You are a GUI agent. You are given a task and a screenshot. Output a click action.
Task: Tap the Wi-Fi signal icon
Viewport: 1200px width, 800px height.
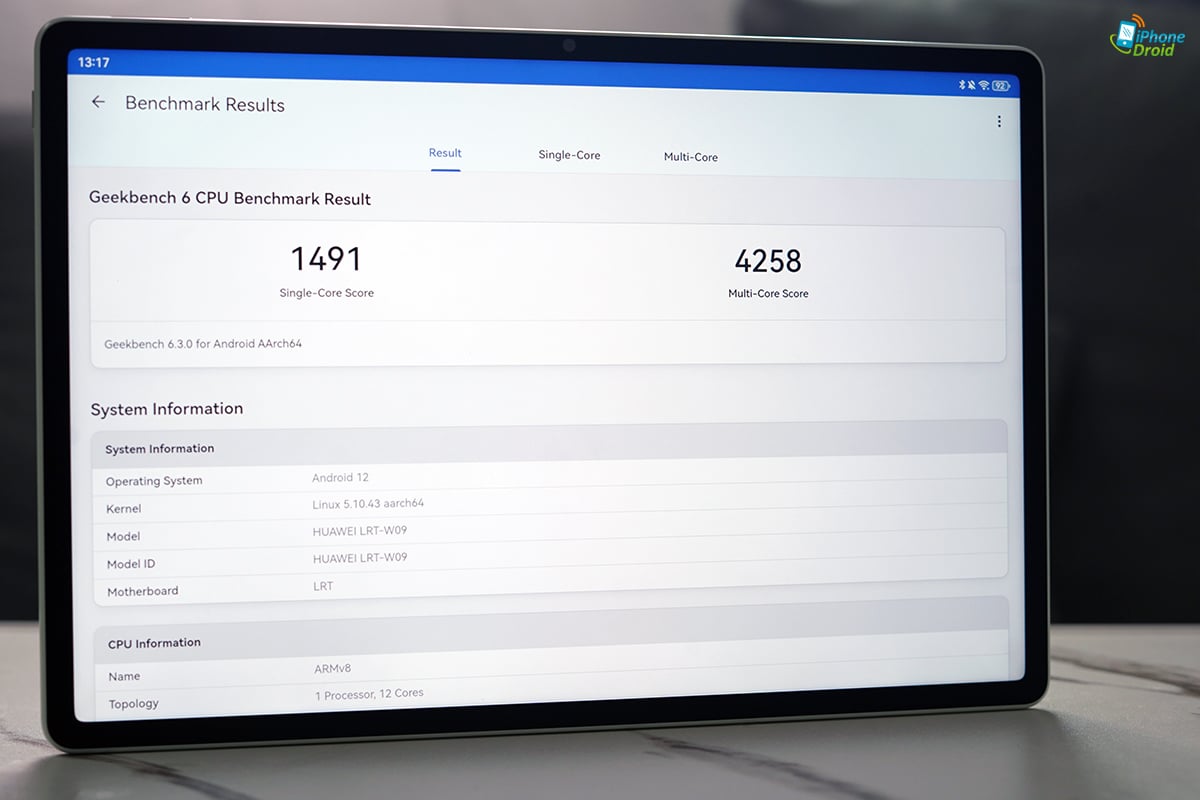tap(984, 86)
